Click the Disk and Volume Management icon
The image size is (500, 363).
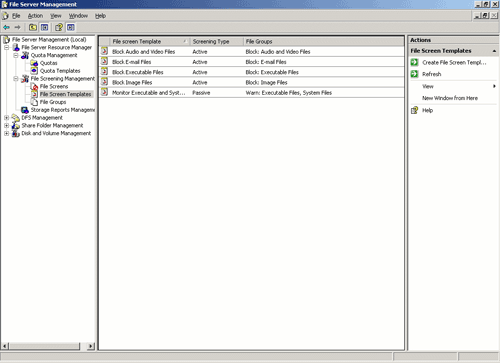[x=16, y=133]
